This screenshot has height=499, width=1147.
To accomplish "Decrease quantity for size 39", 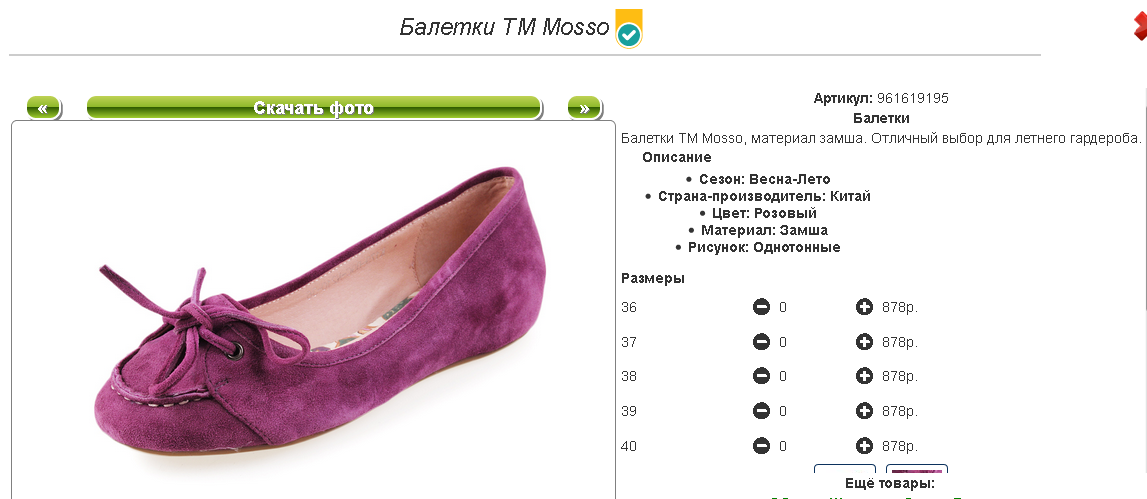I will point(761,411).
